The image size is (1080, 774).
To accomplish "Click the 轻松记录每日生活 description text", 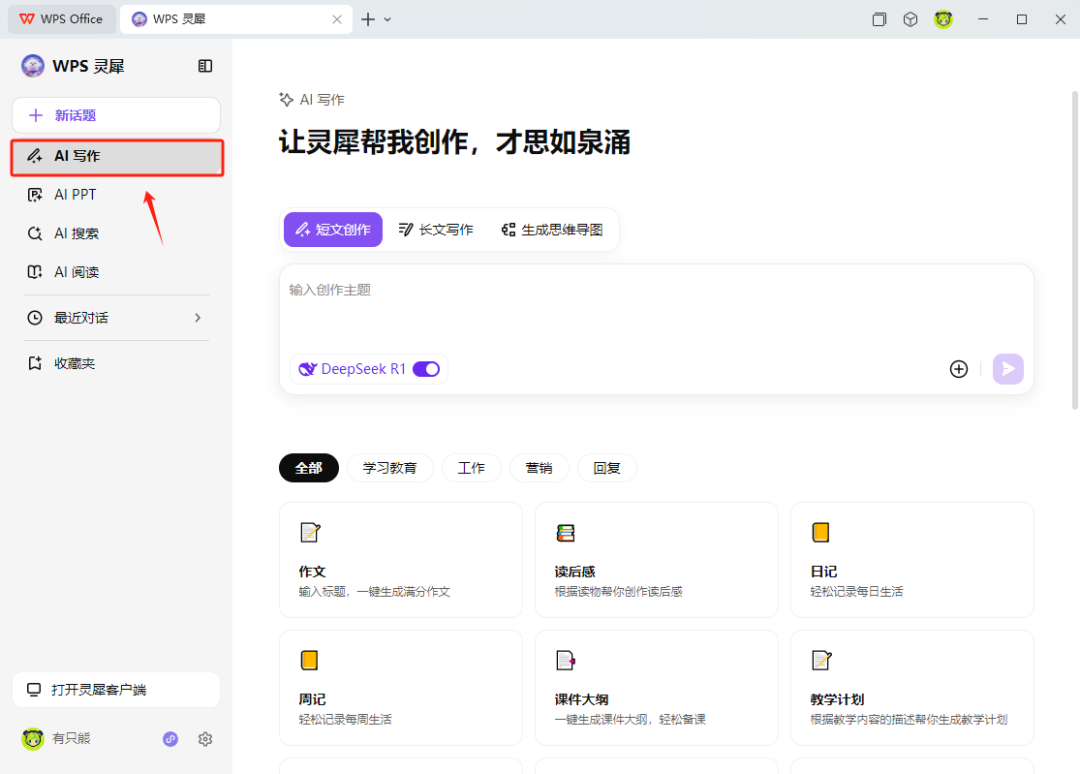I will pyautogui.click(x=856, y=592).
